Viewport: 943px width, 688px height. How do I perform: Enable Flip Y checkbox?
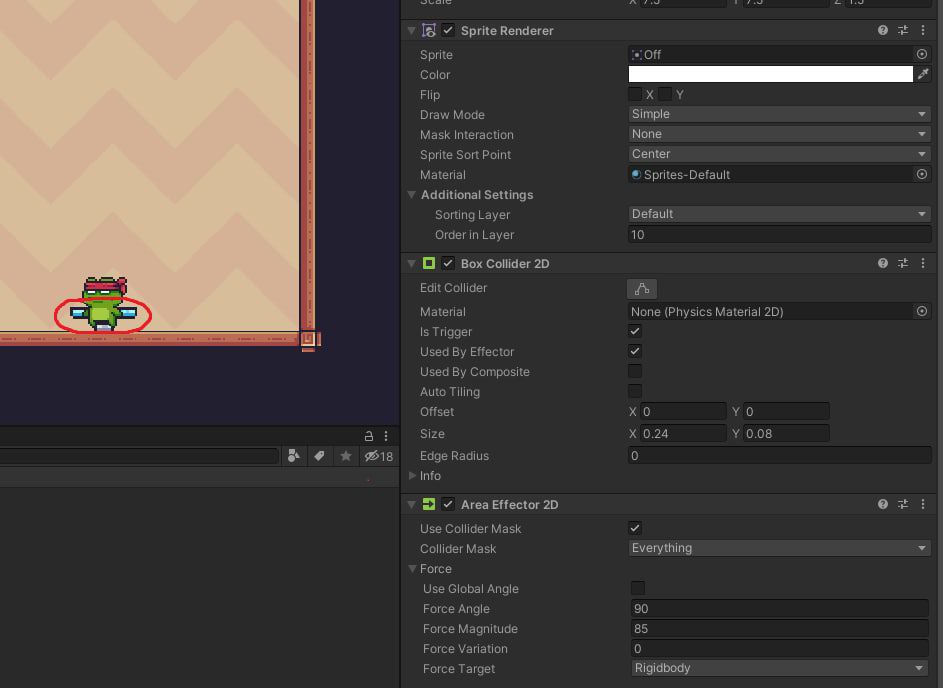point(665,94)
